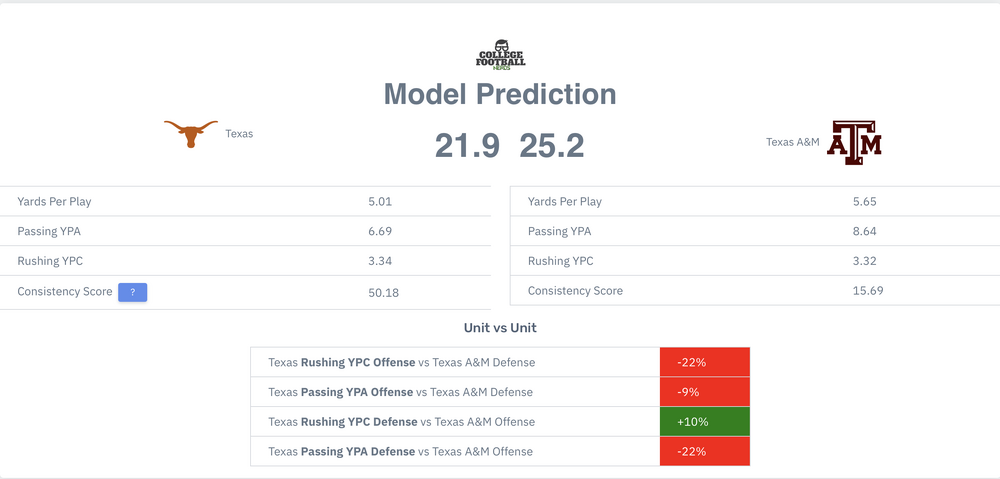Click the Texas team name label
1000x479 pixels.
[239, 133]
